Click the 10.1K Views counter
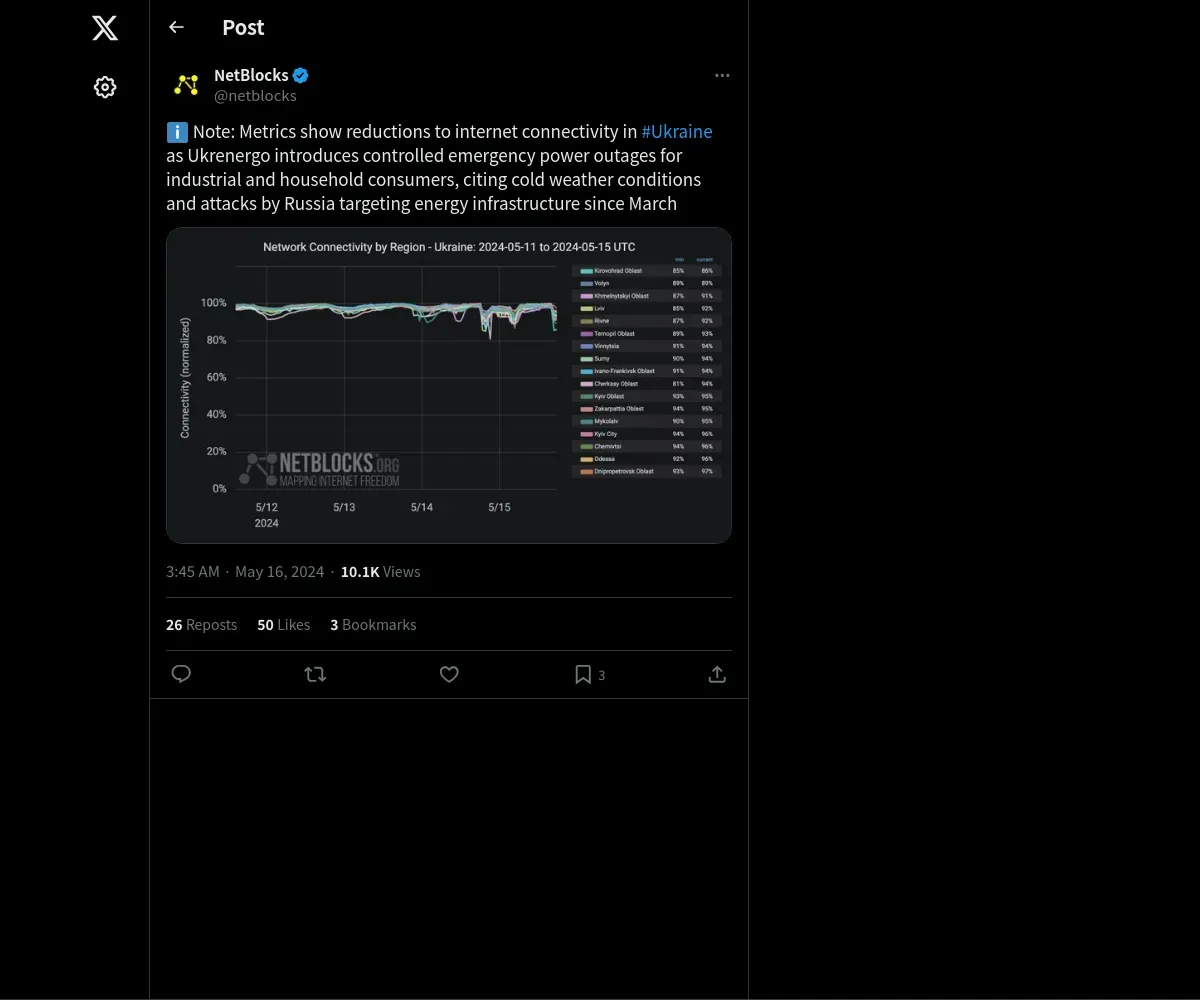The height and width of the screenshot is (1000, 1200). pos(380,571)
